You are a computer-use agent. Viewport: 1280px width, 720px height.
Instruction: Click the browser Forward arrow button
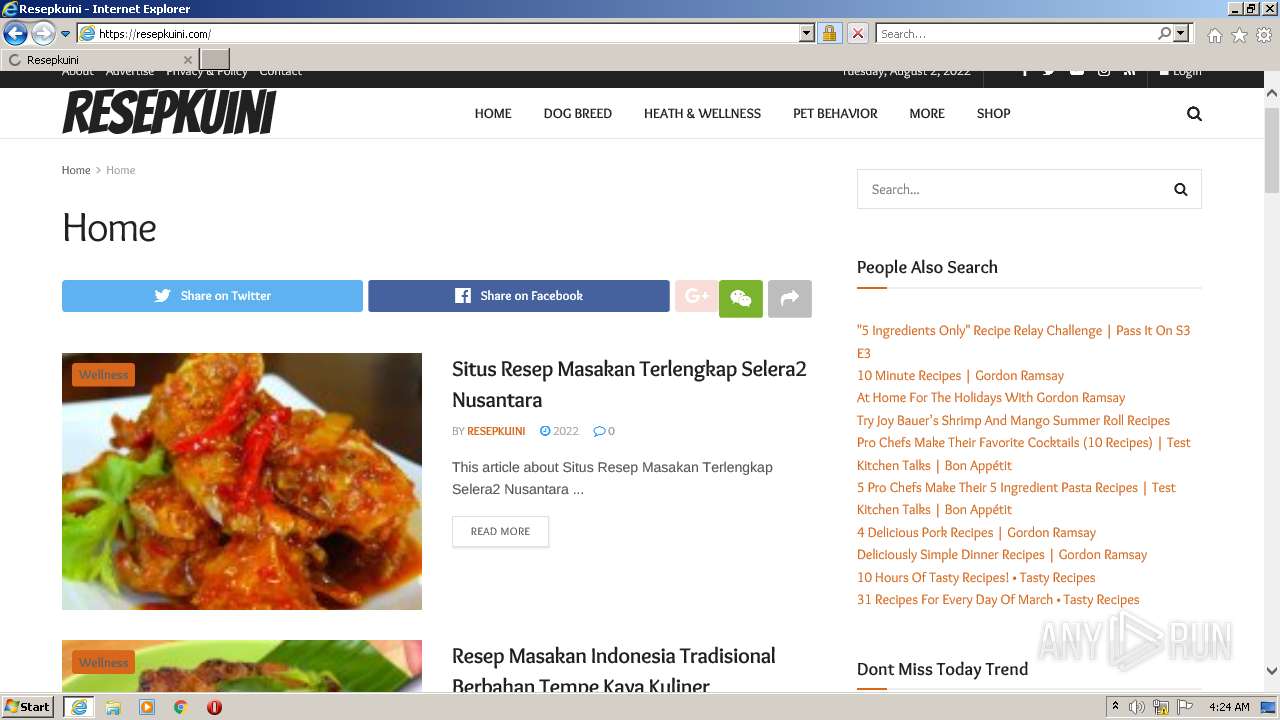[43, 34]
